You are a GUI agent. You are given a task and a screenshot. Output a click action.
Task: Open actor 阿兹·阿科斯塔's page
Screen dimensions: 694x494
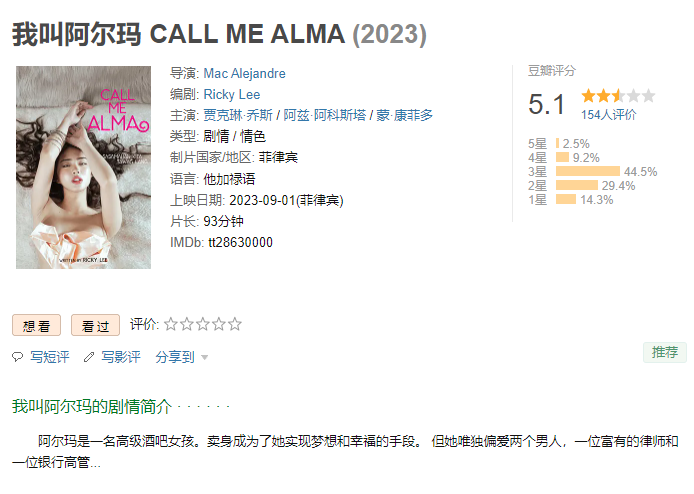click(x=325, y=115)
